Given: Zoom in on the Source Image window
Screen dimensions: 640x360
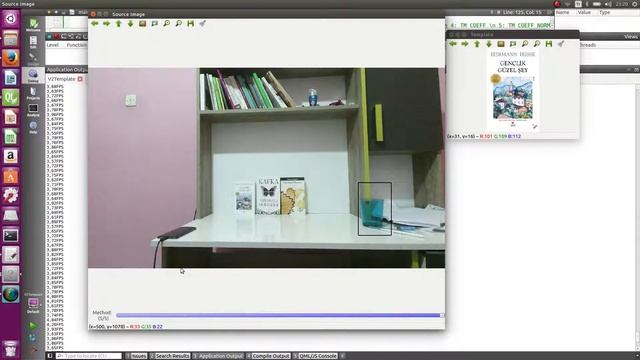Looking at the screenshot, I should [x=167, y=24].
